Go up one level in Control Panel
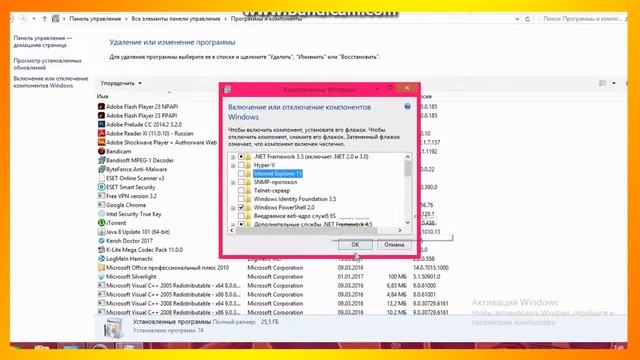 [x=44, y=19]
